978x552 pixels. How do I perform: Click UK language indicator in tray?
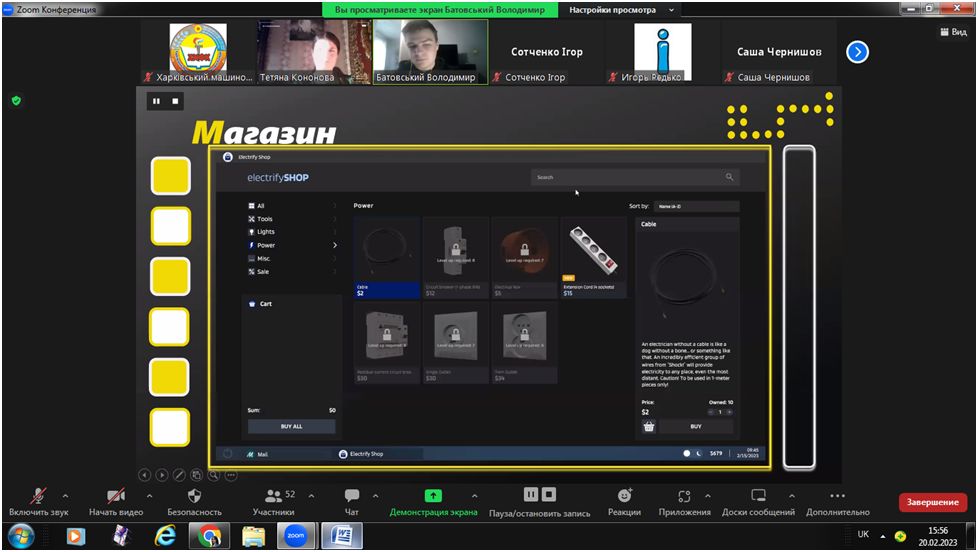click(863, 534)
